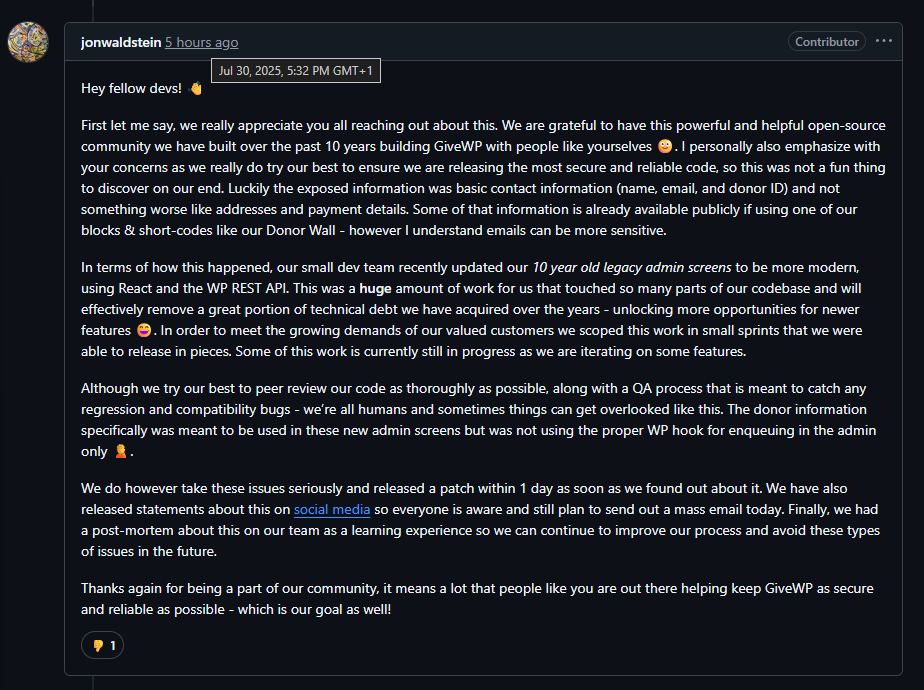Open the "social media" hyperlink
Image resolution: width=924 pixels, height=690 pixels.
click(325, 509)
